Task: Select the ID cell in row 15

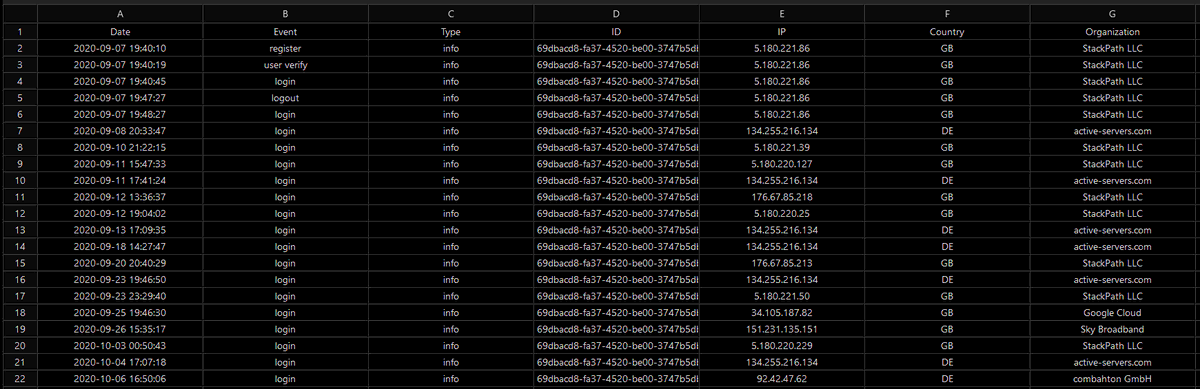Action: pos(615,263)
